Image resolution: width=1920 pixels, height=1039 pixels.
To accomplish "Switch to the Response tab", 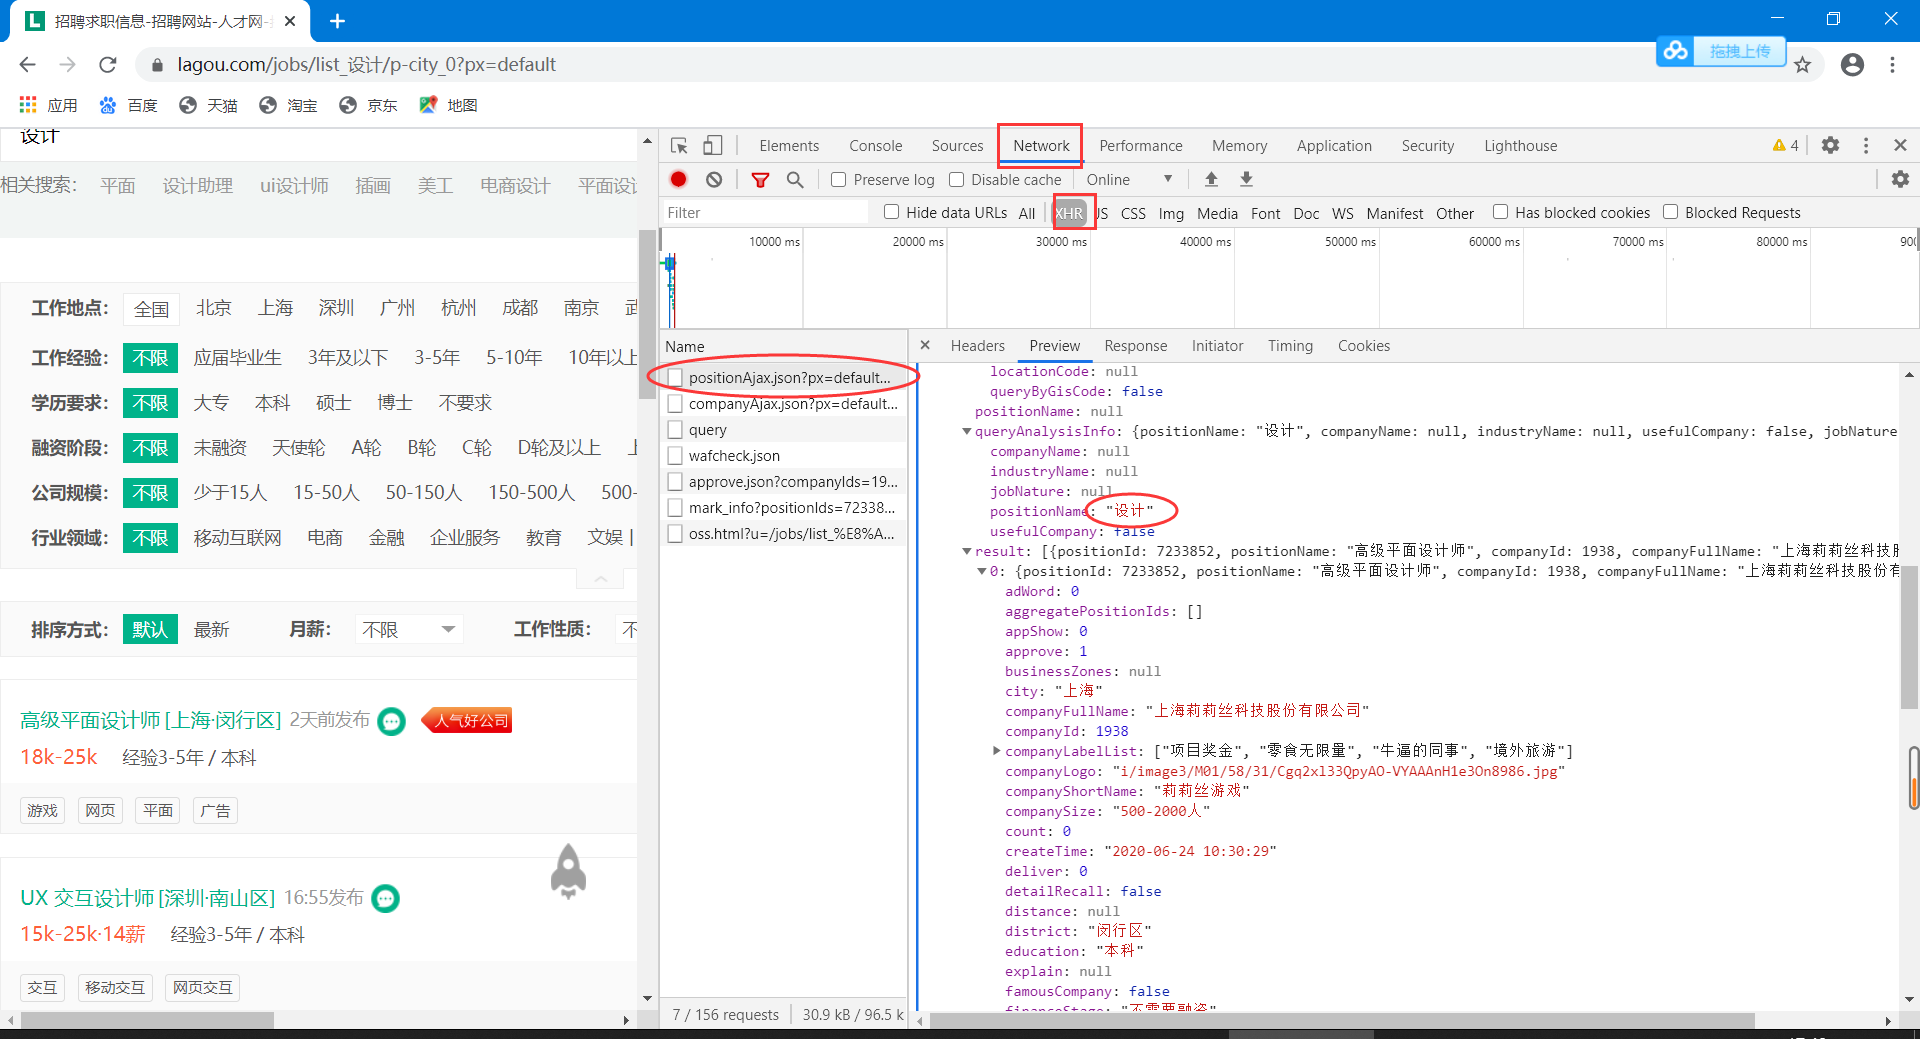I will [1135, 346].
